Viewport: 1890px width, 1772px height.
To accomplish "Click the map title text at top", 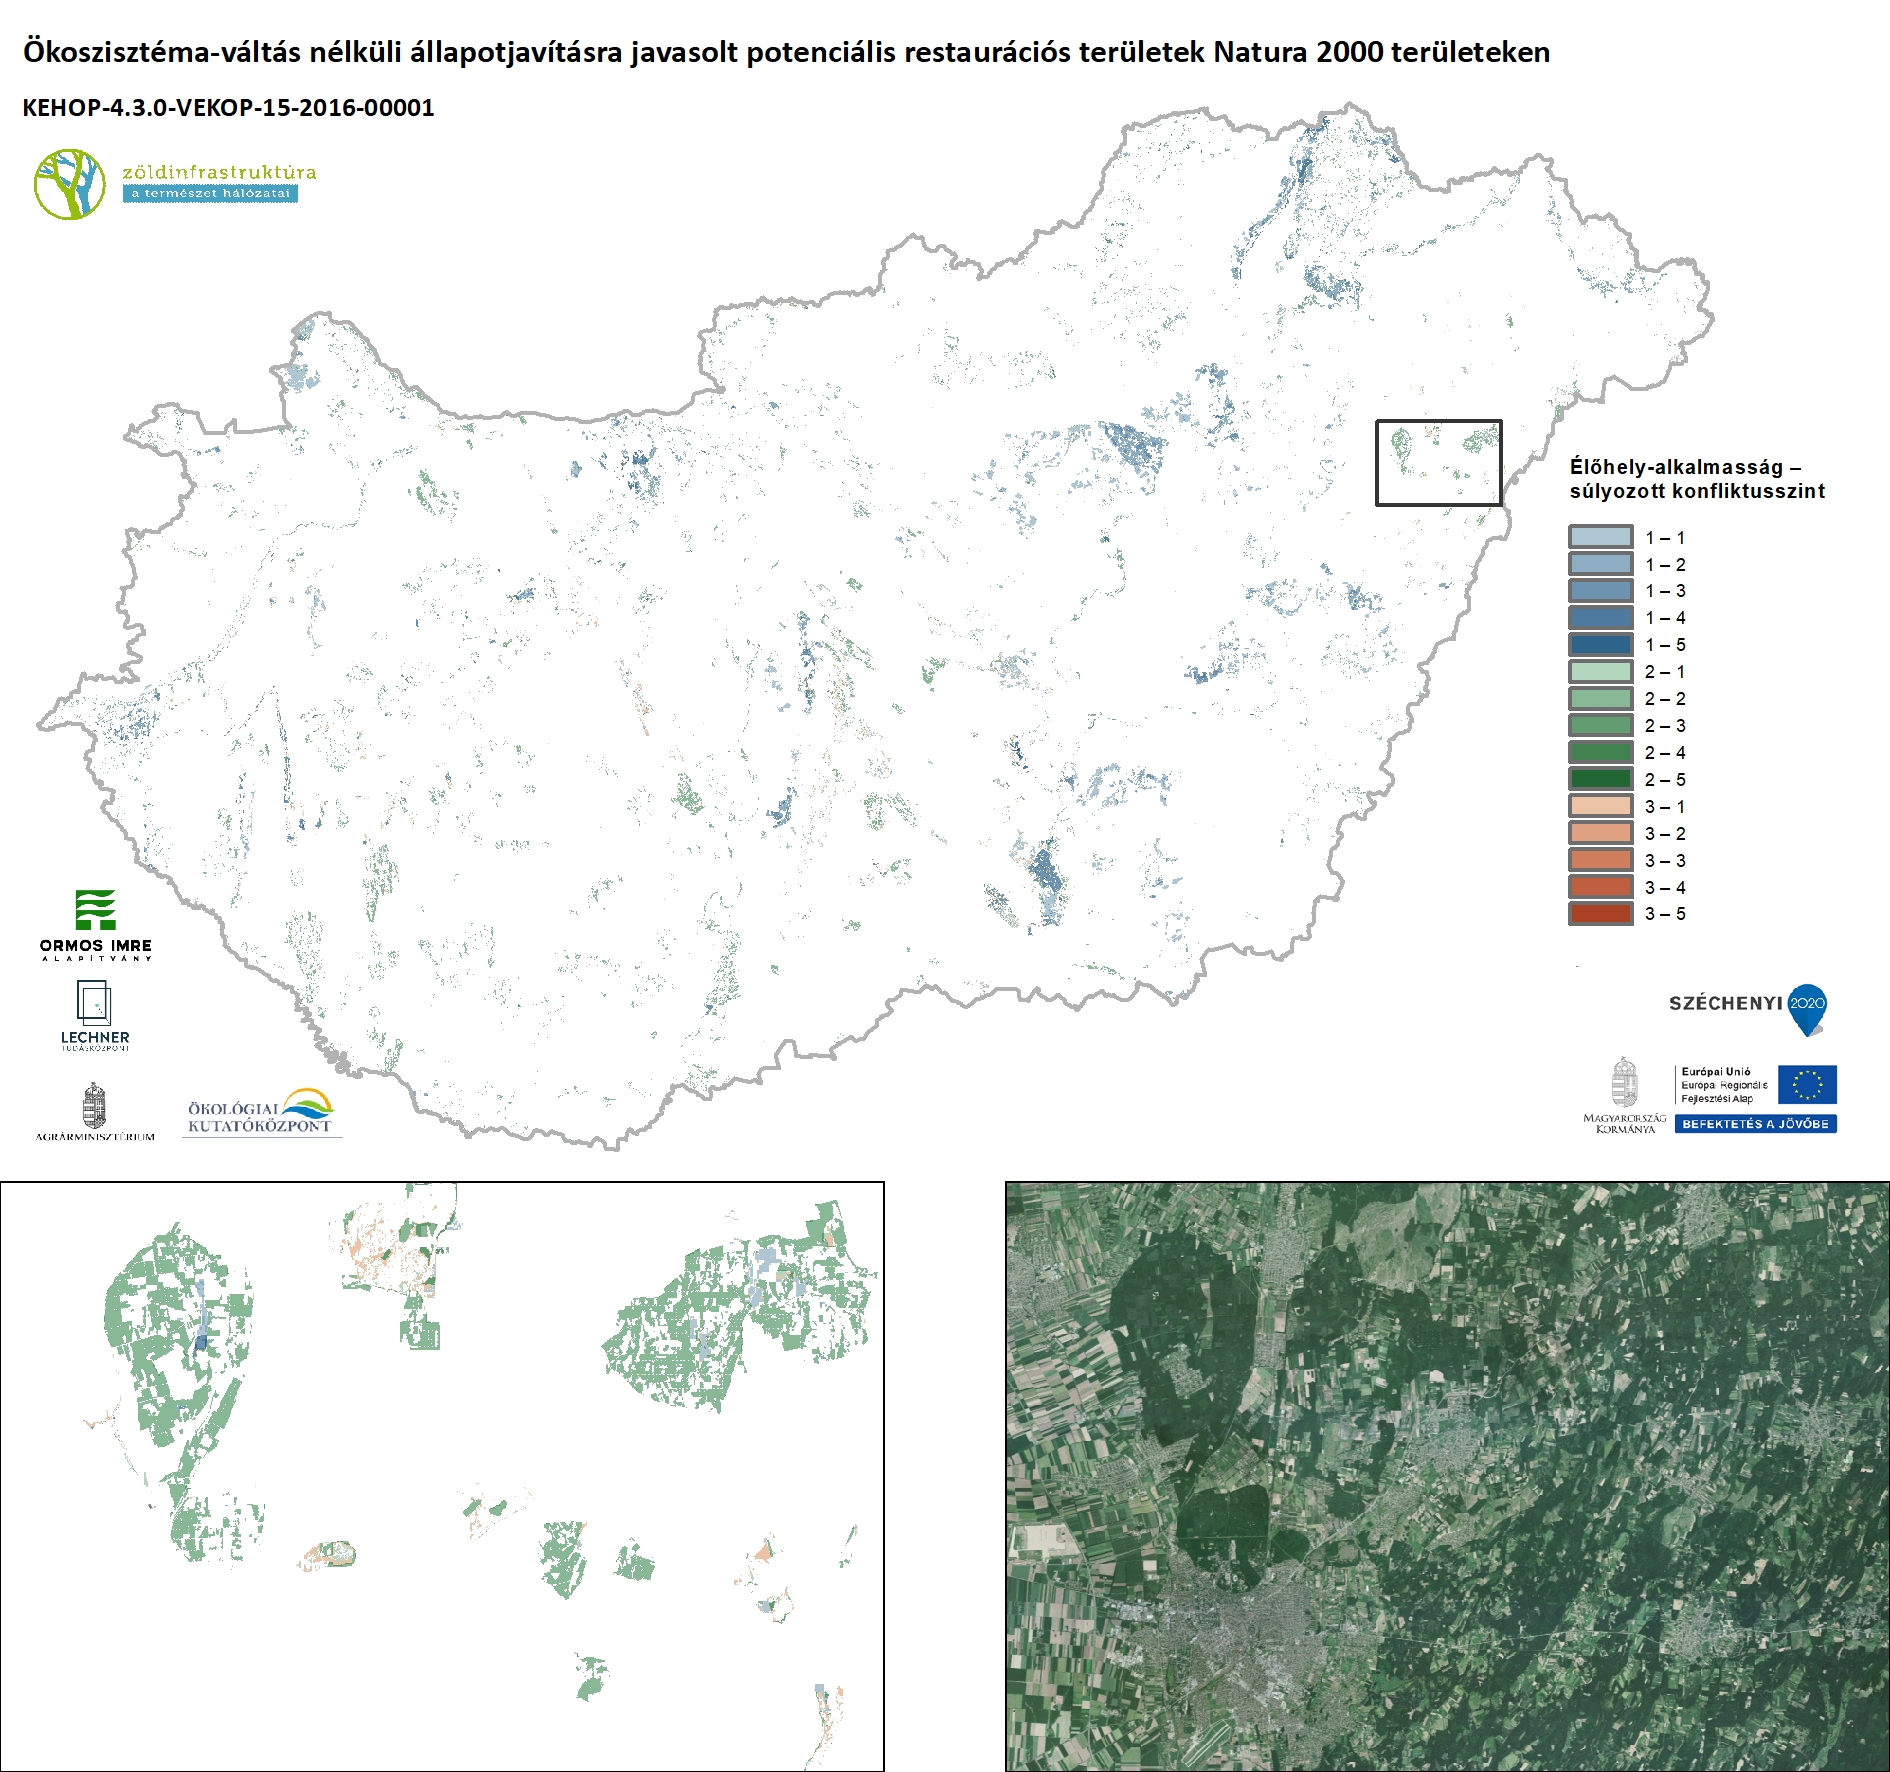I will click(x=786, y=52).
